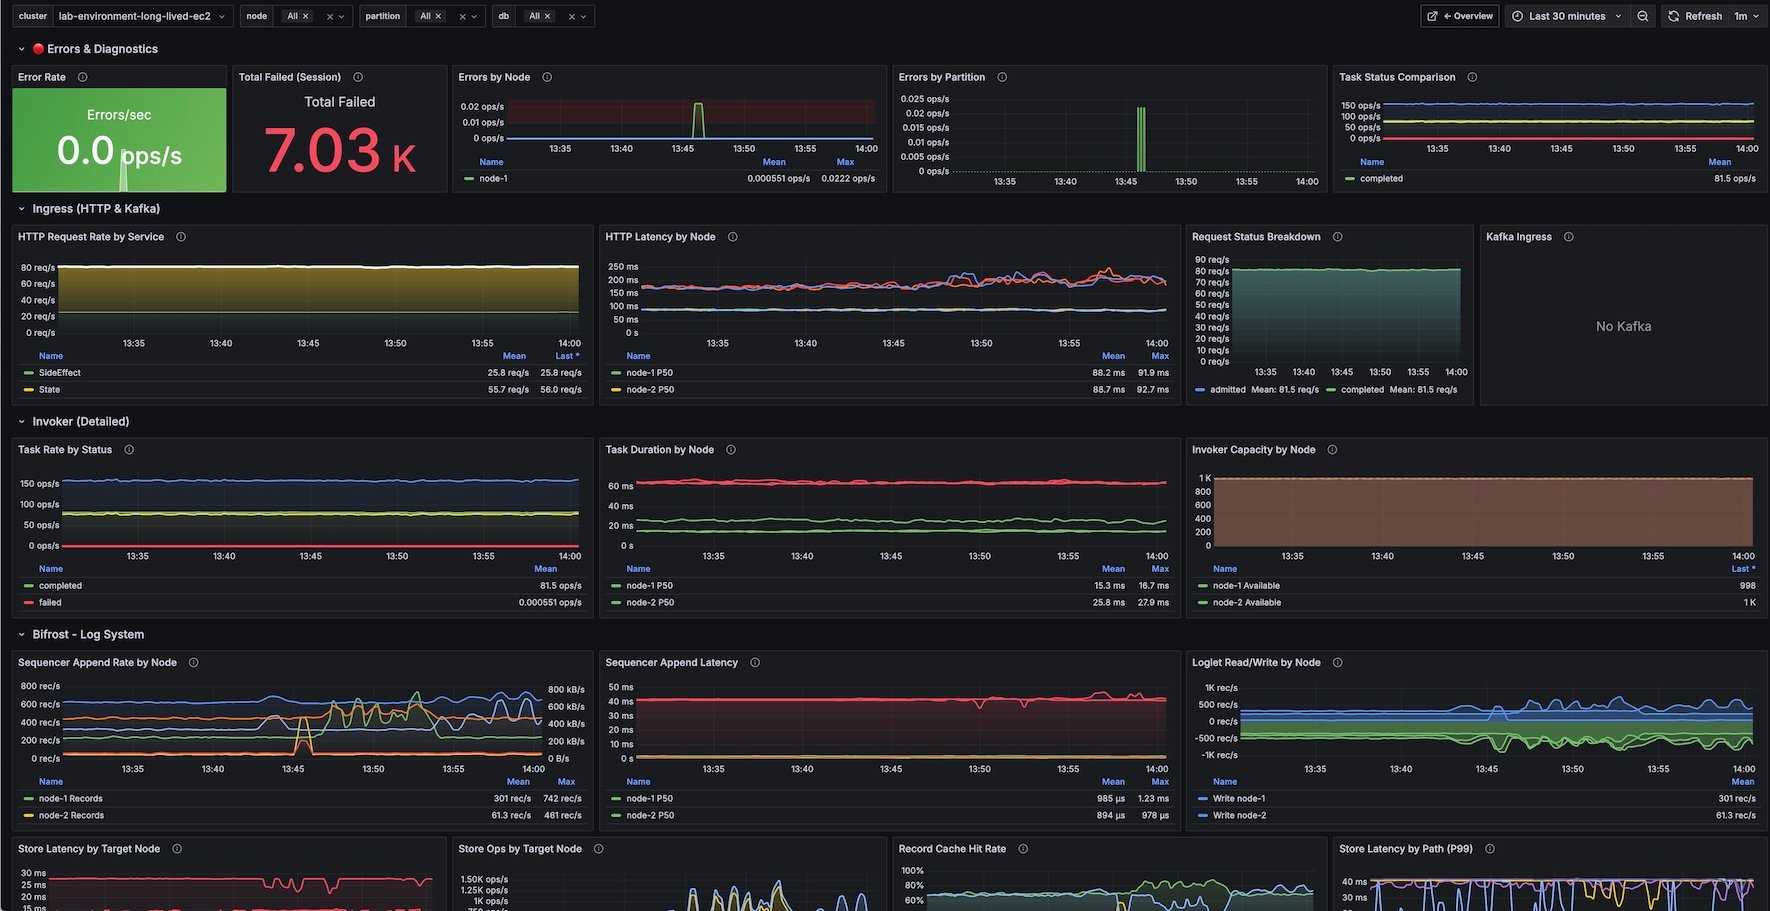Click Invoker Capacity by Node info icon
This screenshot has width=1770, height=911.
click(1332, 450)
